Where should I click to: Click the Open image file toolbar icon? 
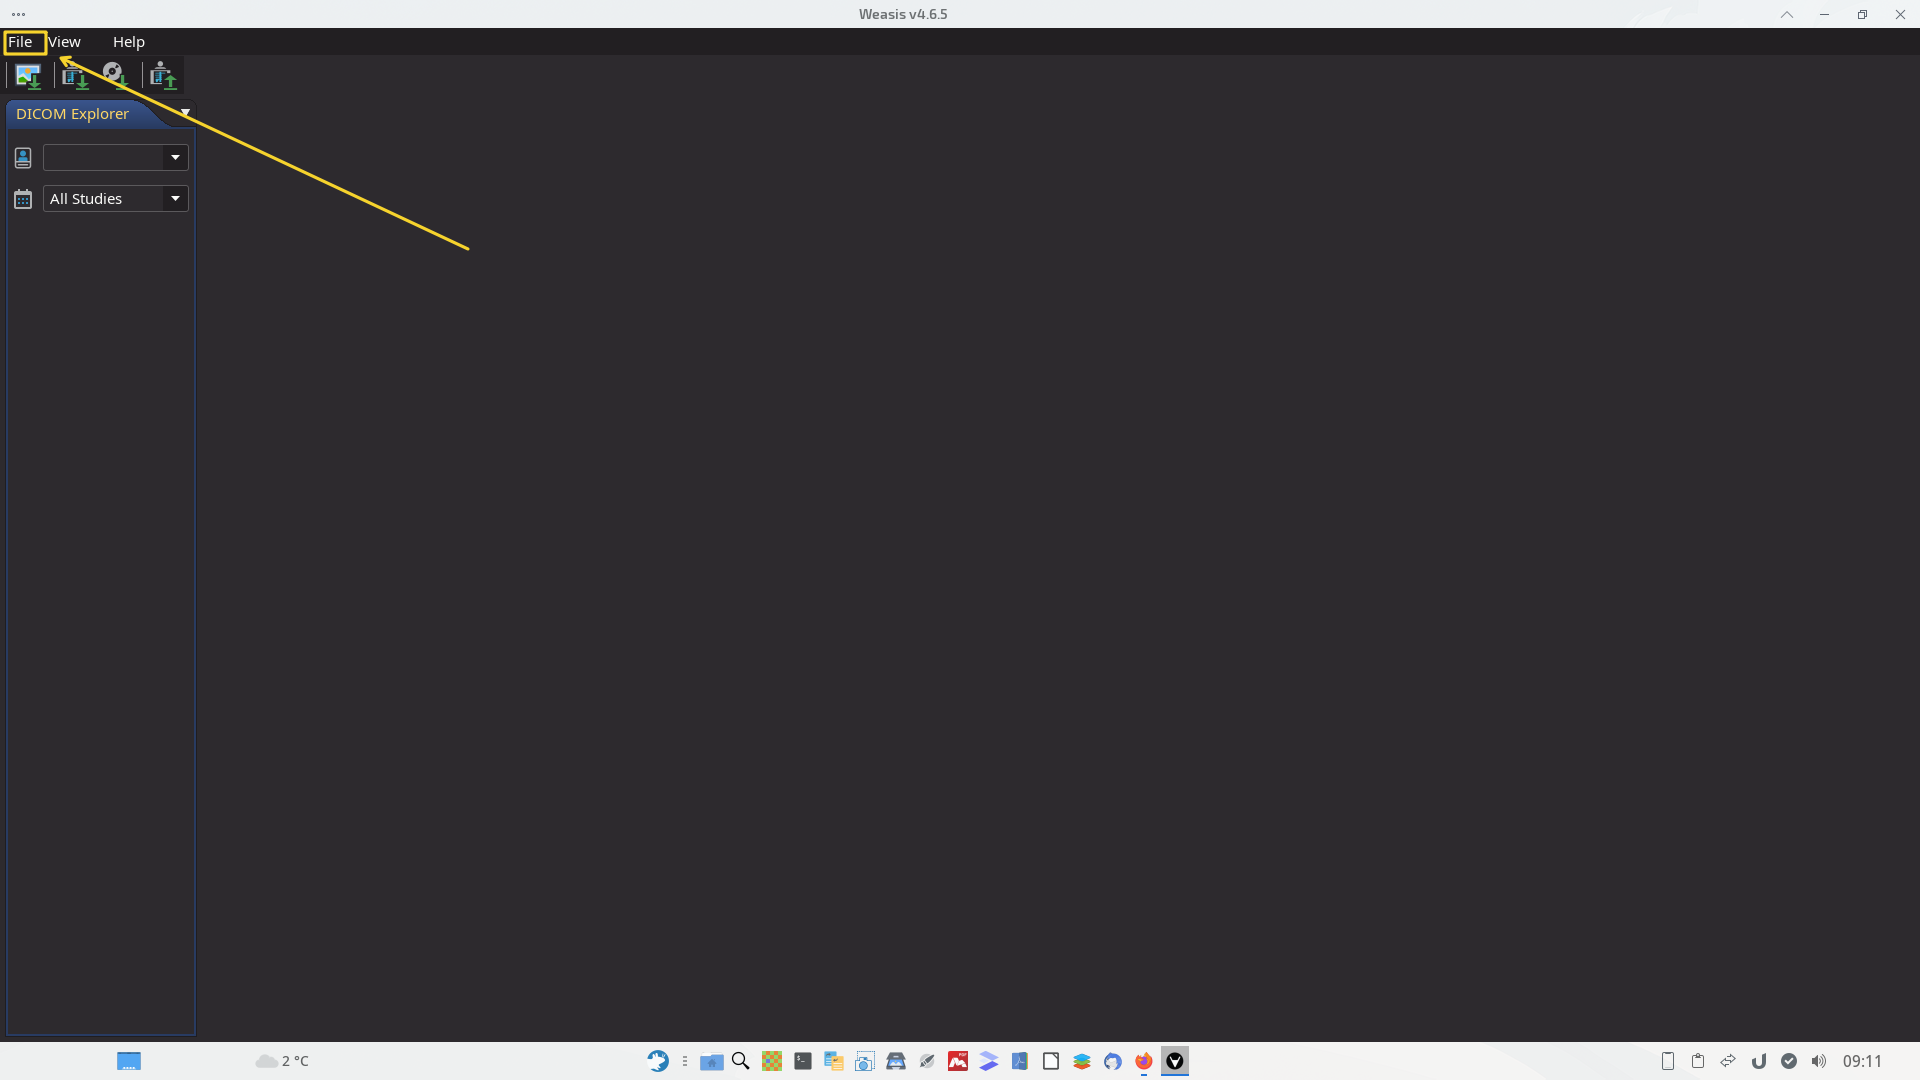[x=28, y=76]
